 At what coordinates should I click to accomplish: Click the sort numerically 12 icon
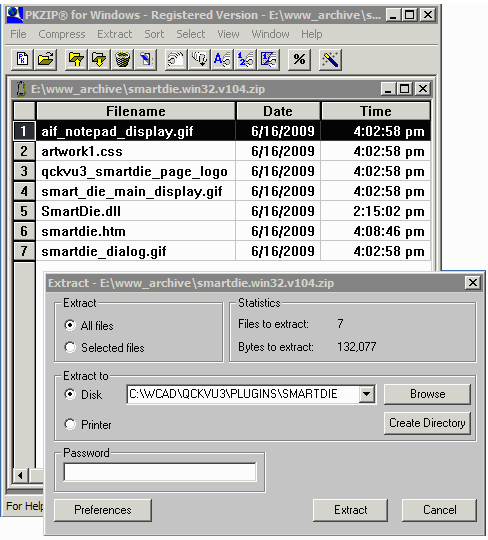(245, 60)
